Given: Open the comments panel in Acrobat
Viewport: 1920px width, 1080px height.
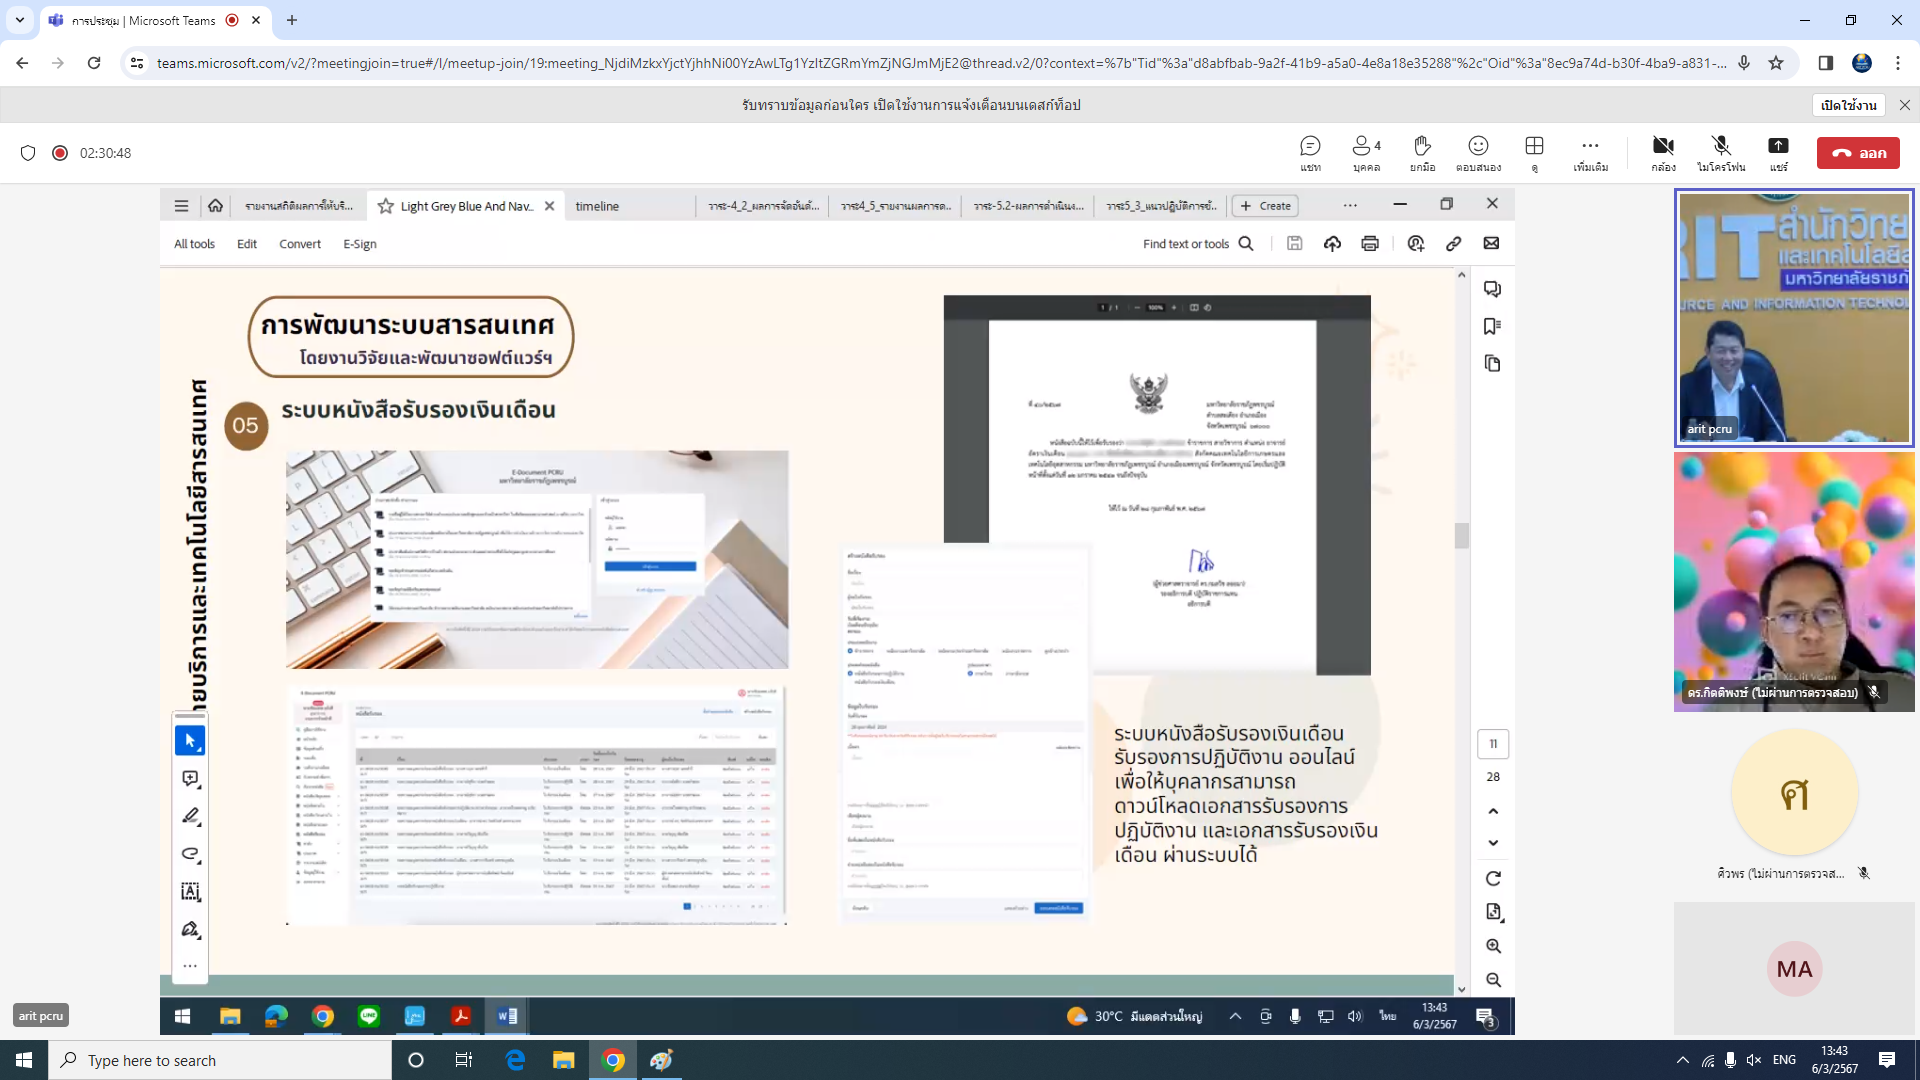Looking at the screenshot, I should click(1492, 289).
